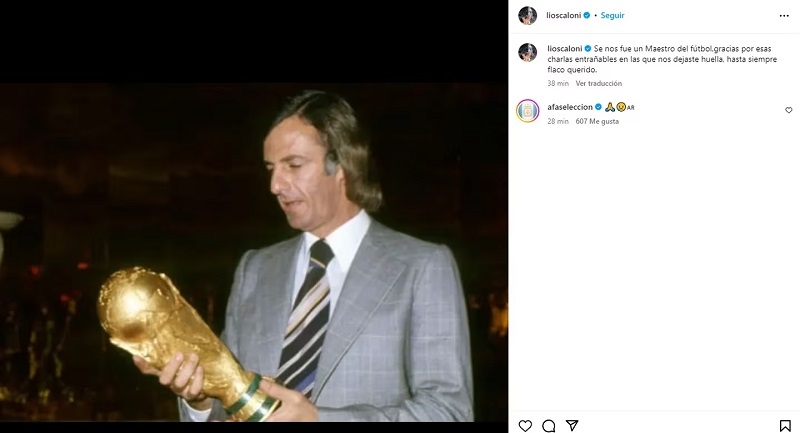This screenshot has width=800, height=433.
Task: Open the lioscaloni username in the caption
Action: 564,48
